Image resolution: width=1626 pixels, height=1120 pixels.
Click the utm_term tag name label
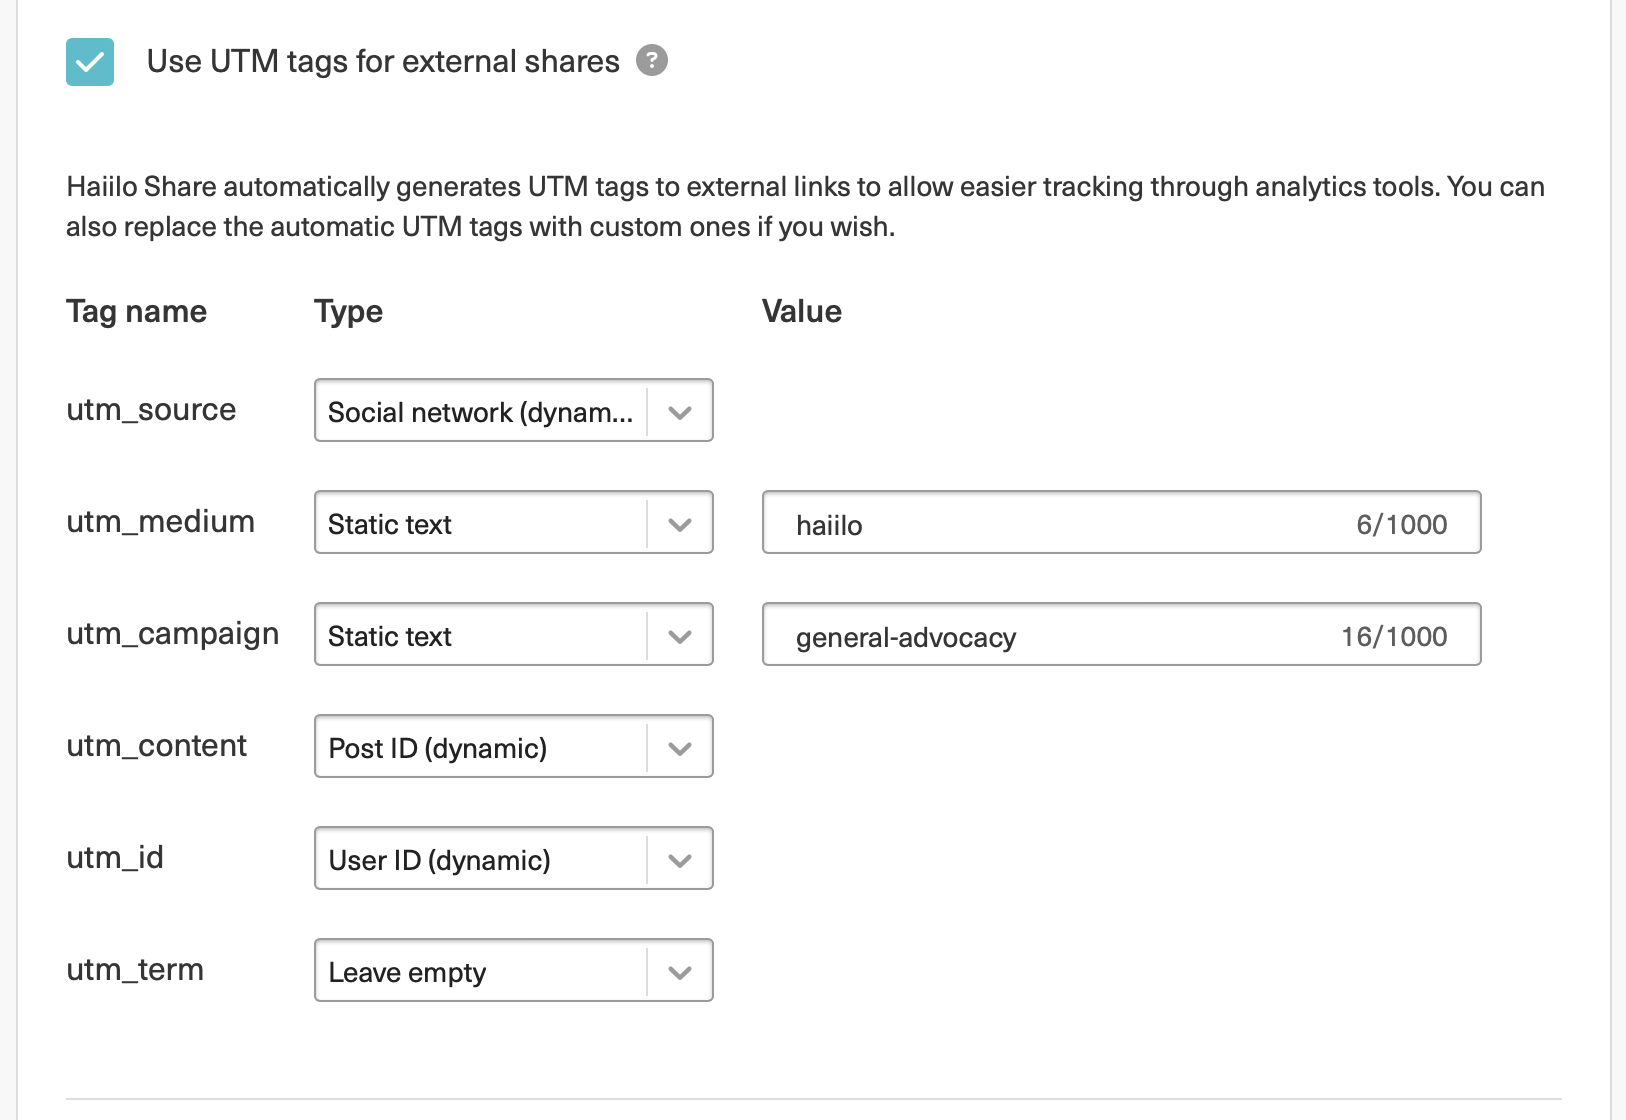pyautogui.click(x=135, y=970)
